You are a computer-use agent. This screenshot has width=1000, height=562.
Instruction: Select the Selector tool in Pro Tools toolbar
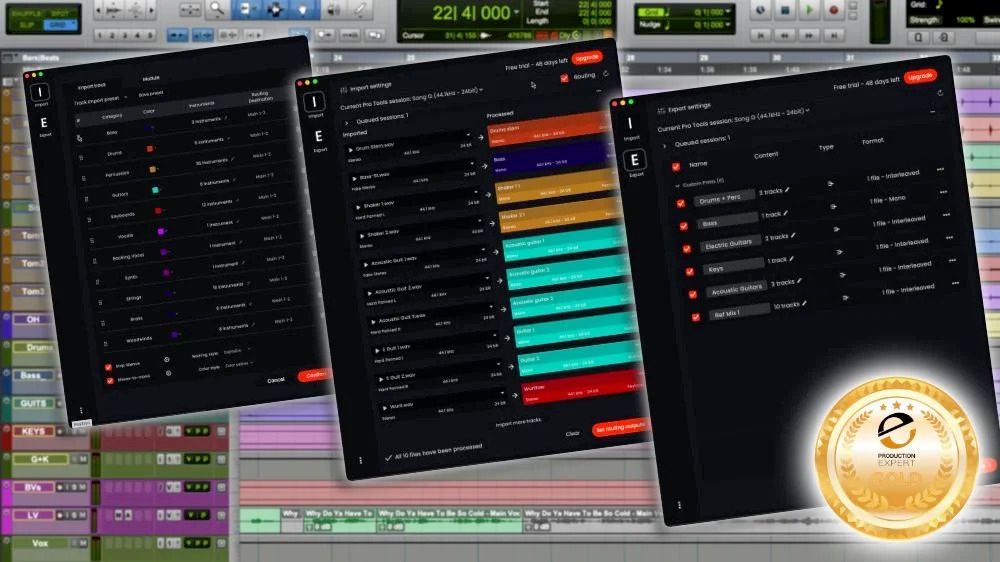coord(275,9)
